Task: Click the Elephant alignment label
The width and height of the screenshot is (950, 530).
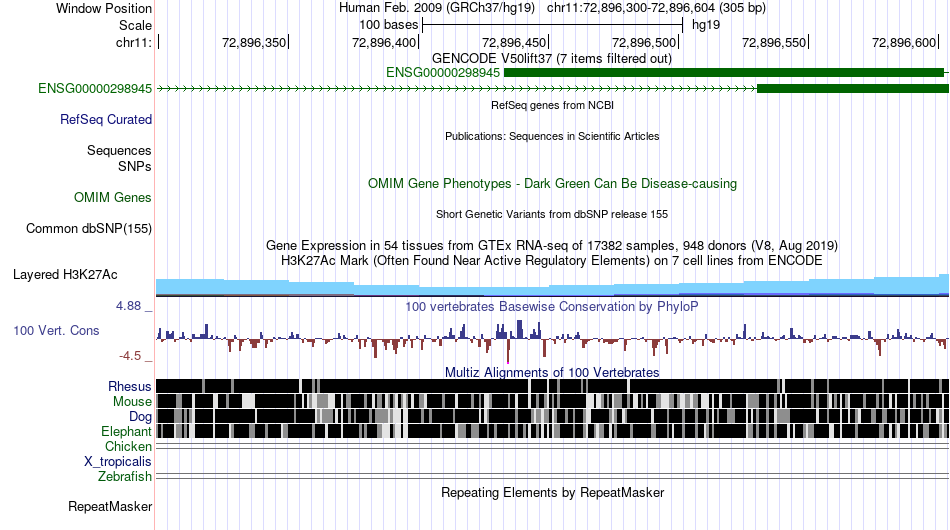Action: [x=127, y=431]
